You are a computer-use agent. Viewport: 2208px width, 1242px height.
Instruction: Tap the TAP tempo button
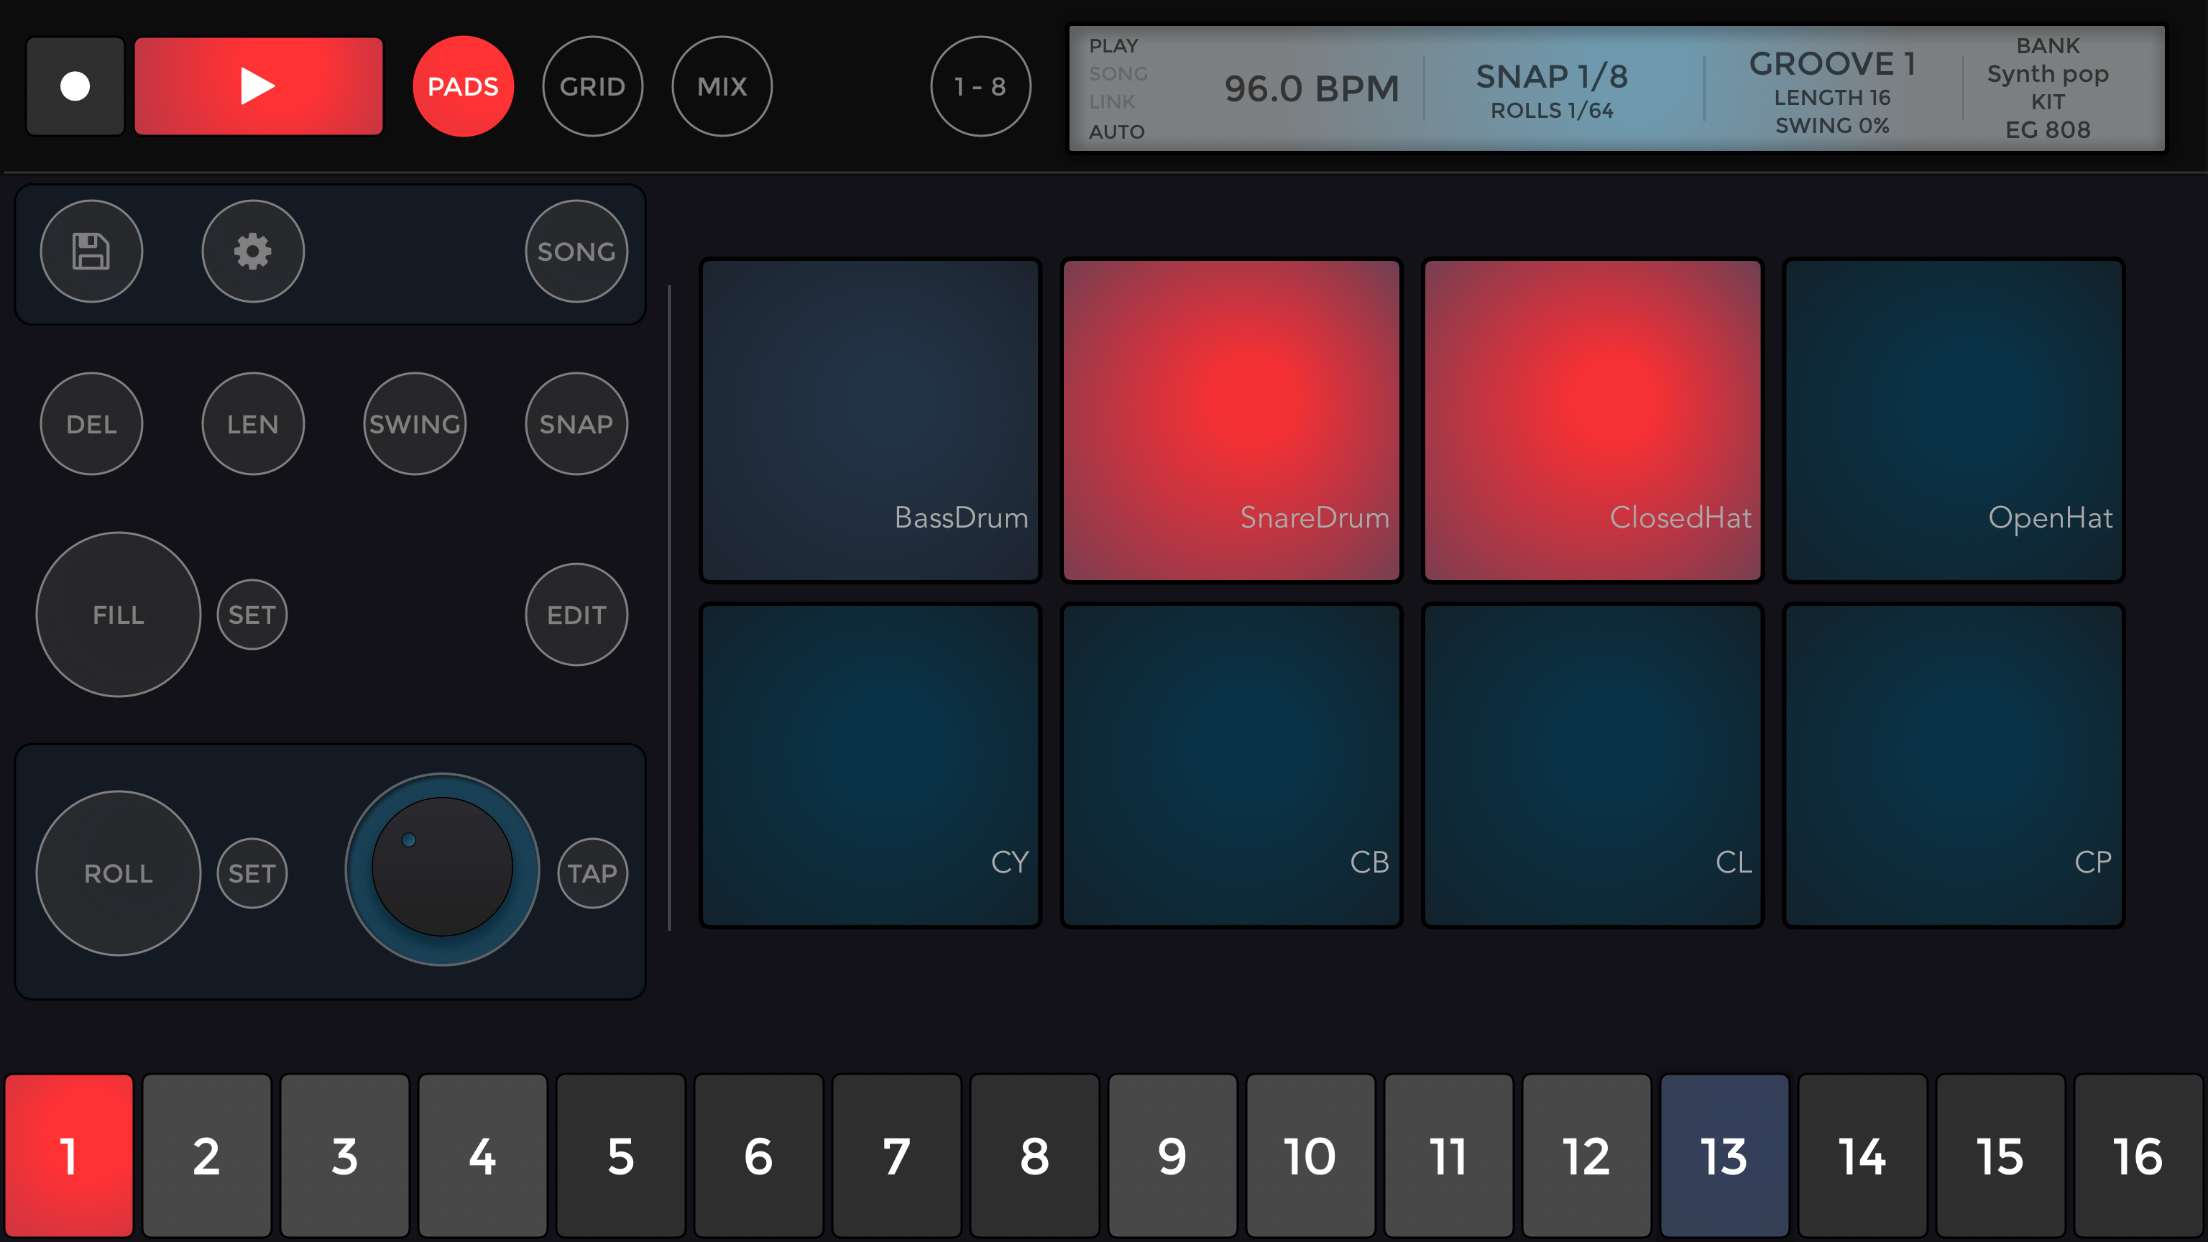[592, 873]
